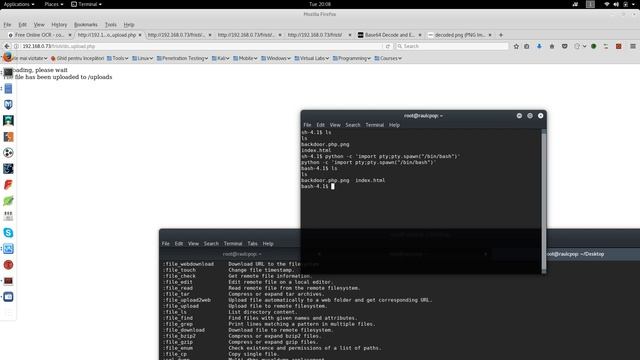Image resolution: width=640 pixels, height=360 pixels.
Task: Expand the Windows bookmarks folder
Action: (x=276, y=58)
